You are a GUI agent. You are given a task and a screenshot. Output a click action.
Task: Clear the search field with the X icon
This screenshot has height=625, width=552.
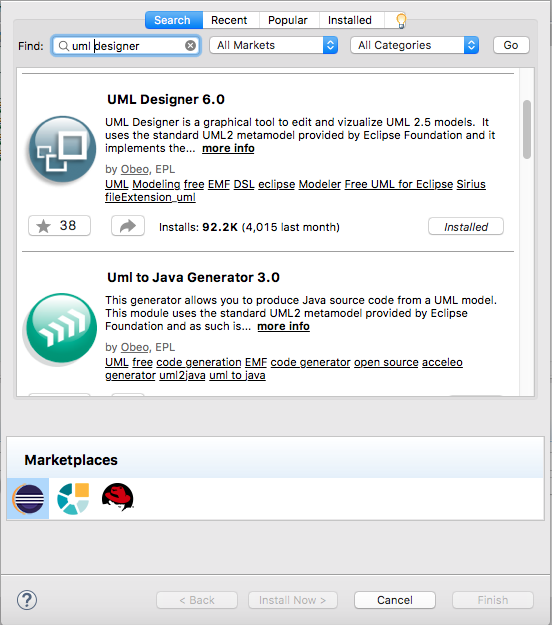pyautogui.click(x=191, y=46)
